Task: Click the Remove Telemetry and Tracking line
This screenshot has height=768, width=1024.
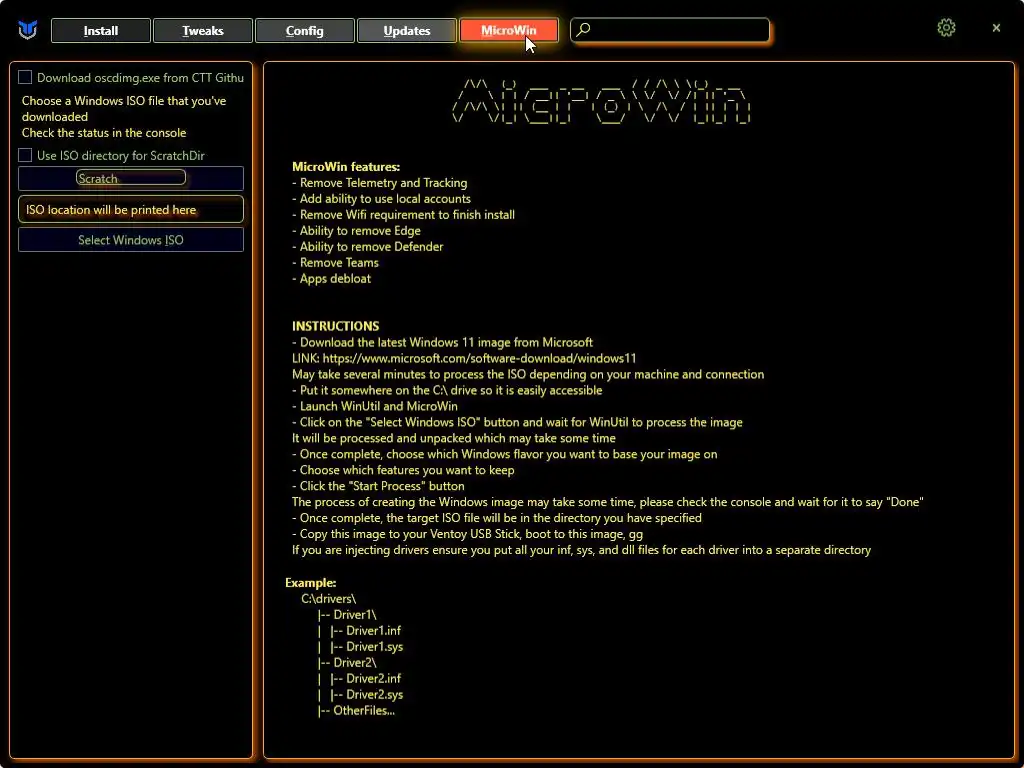Action: [x=379, y=183]
